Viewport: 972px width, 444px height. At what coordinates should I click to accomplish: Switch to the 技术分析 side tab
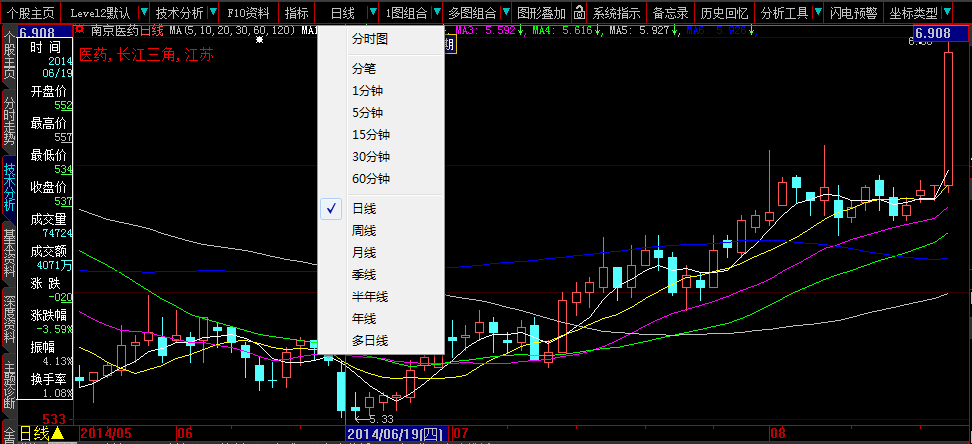9,186
